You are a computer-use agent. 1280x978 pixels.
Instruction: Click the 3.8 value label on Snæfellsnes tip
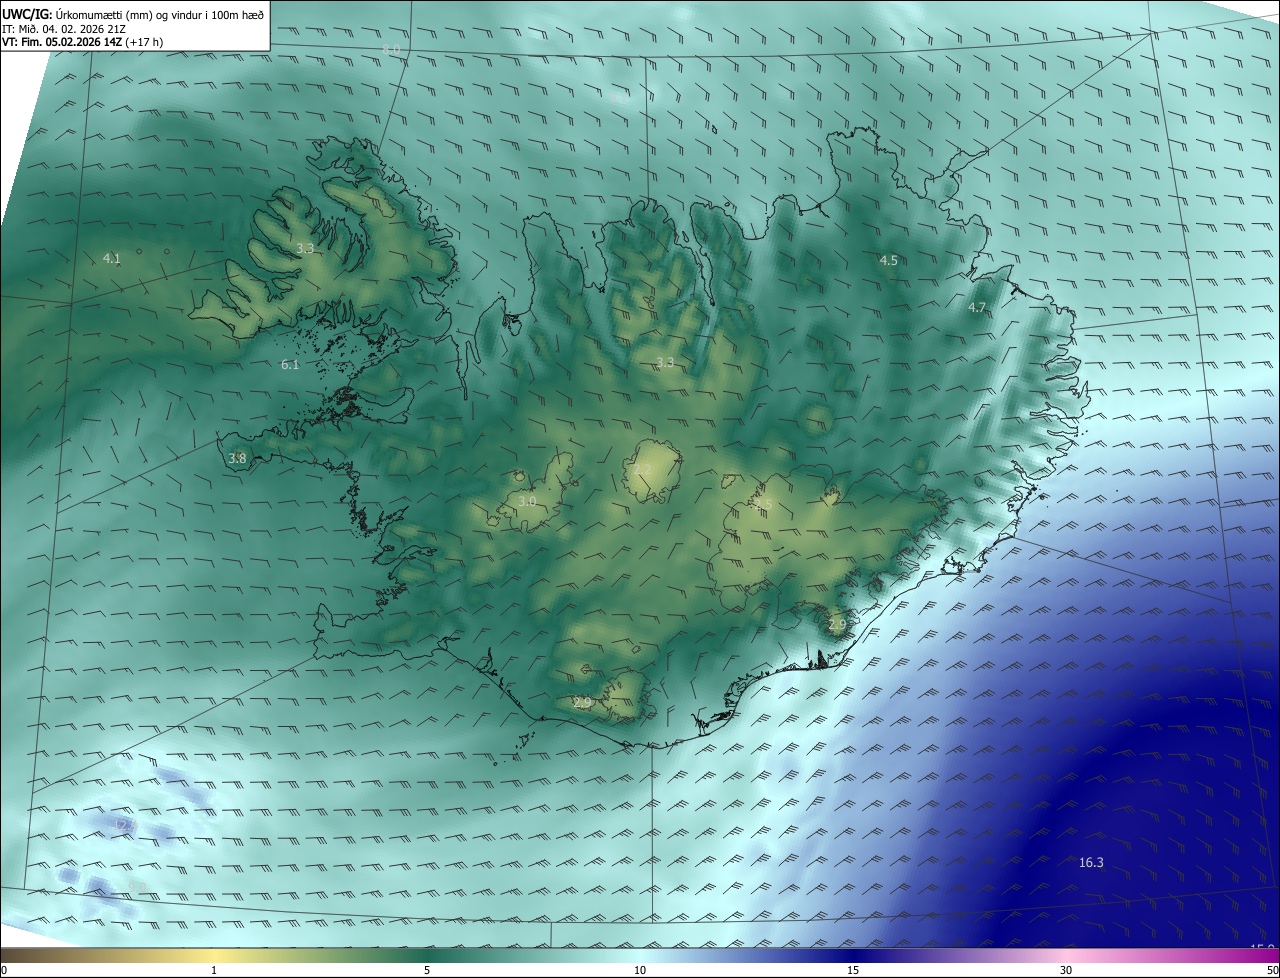237,458
